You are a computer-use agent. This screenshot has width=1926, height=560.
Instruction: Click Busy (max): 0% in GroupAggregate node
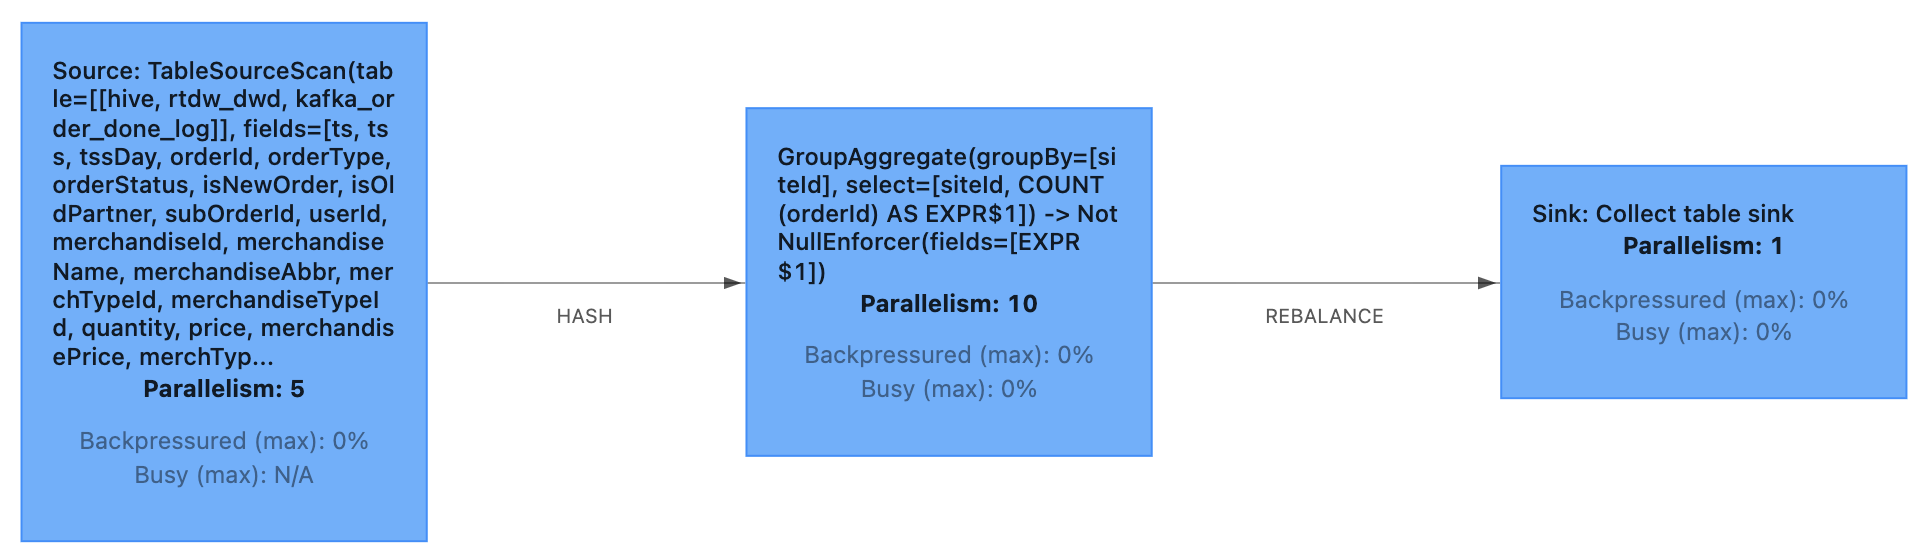[x=949, y=389]
